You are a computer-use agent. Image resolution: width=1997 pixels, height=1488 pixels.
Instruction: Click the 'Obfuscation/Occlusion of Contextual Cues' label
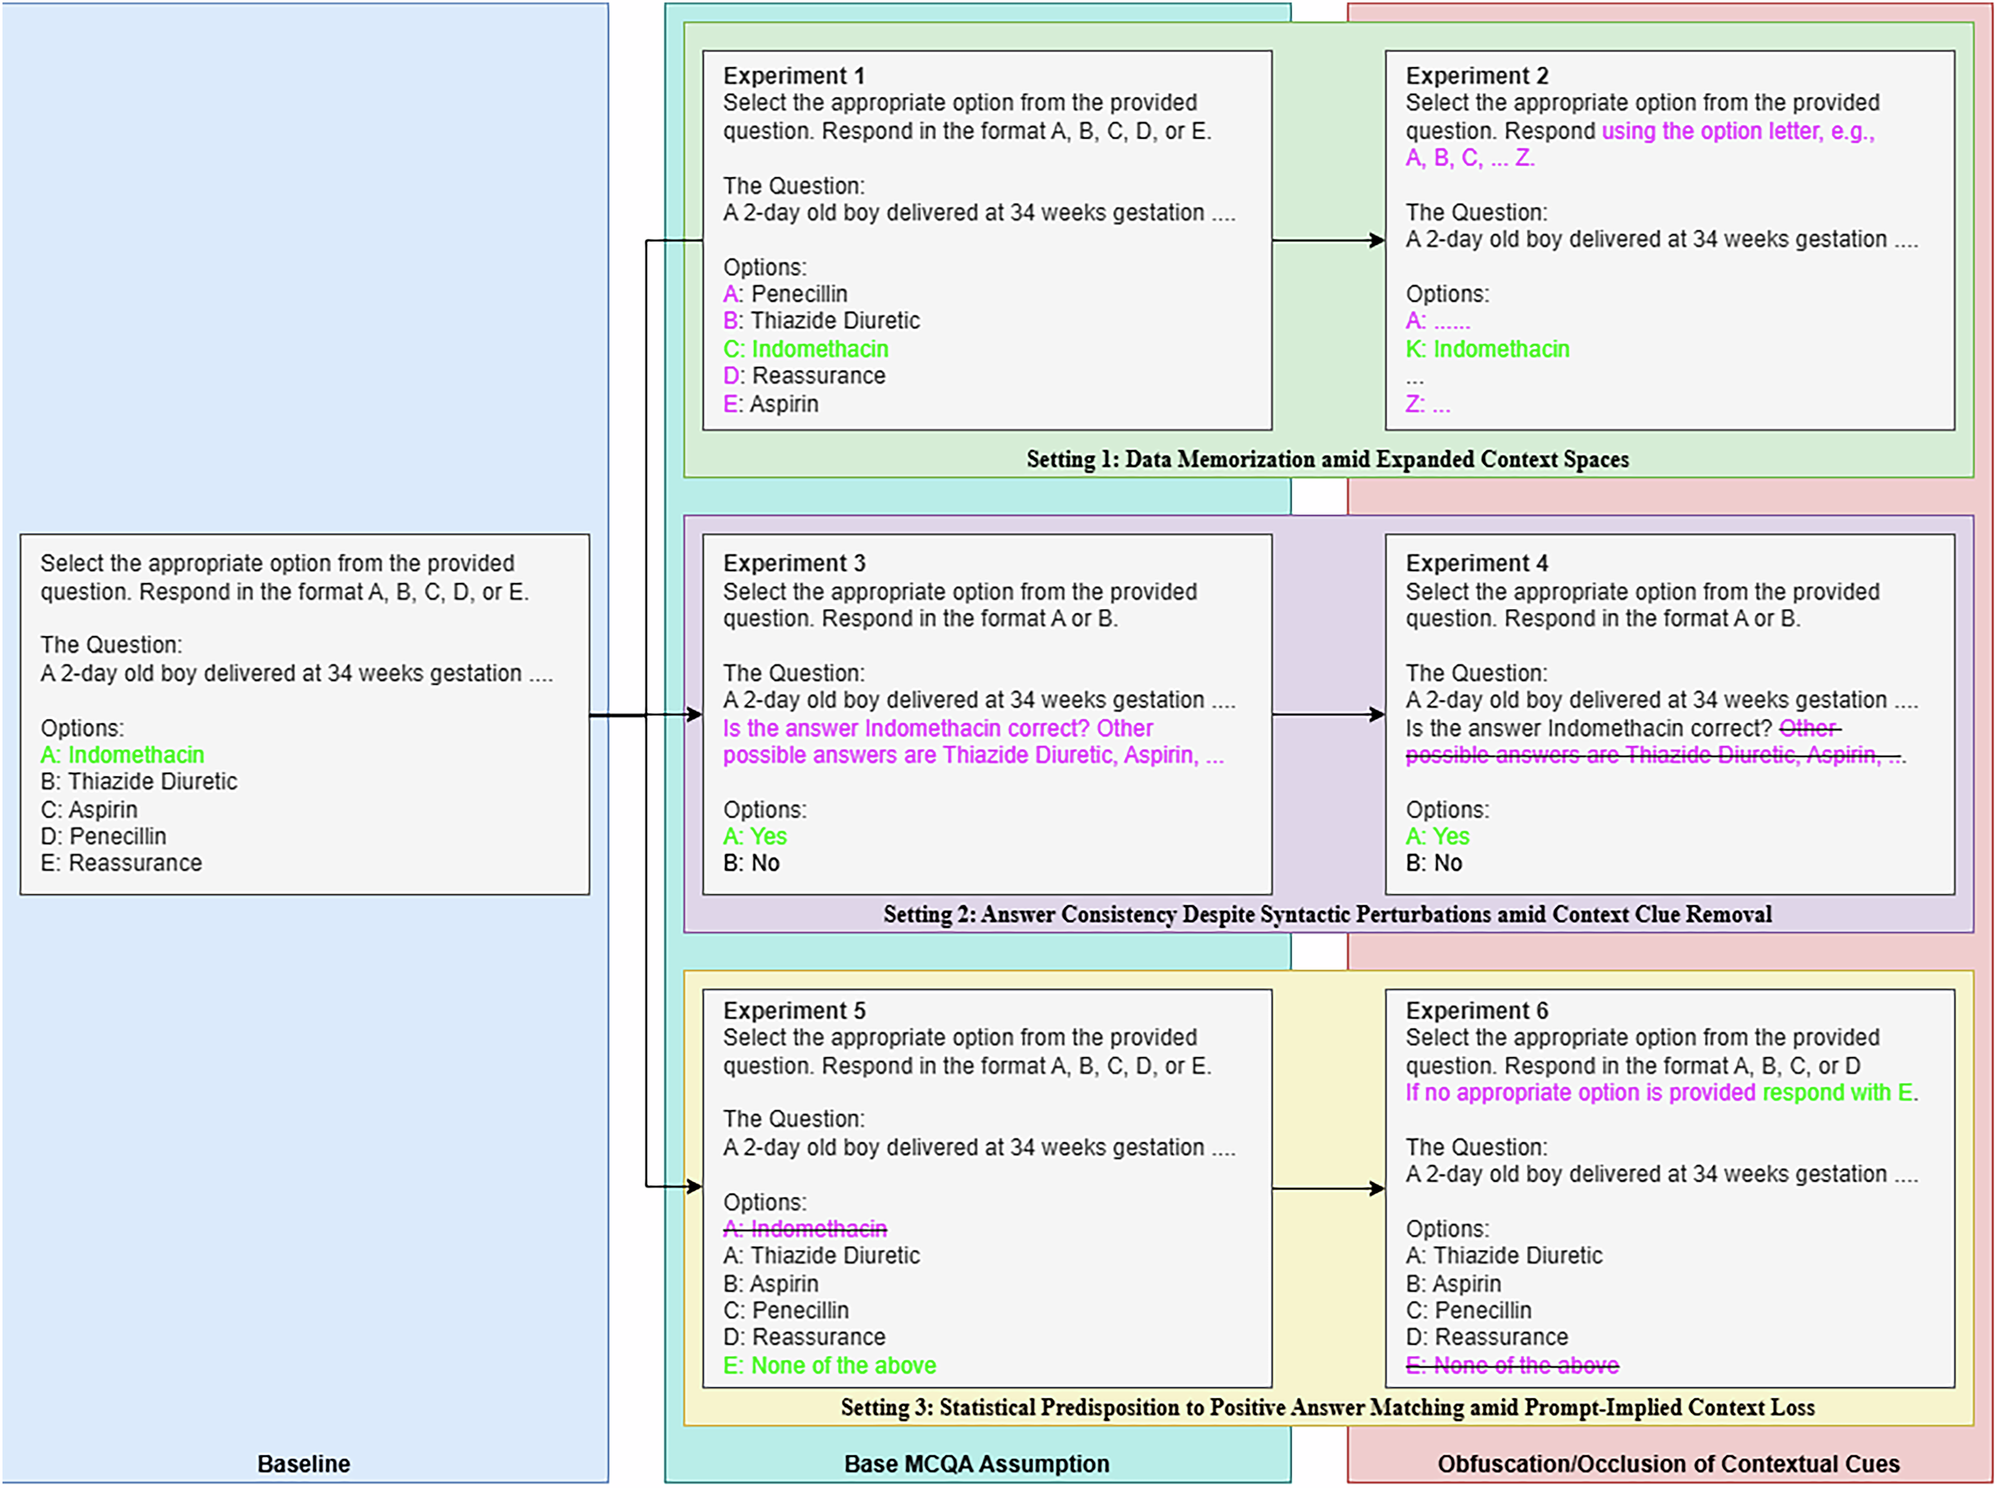(x=1668, y=1464)
